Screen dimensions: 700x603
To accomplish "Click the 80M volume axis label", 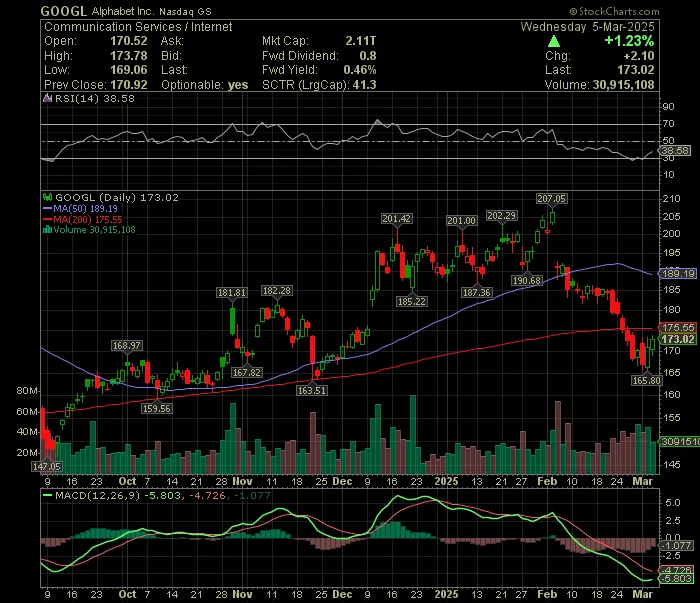I will 27,391.
